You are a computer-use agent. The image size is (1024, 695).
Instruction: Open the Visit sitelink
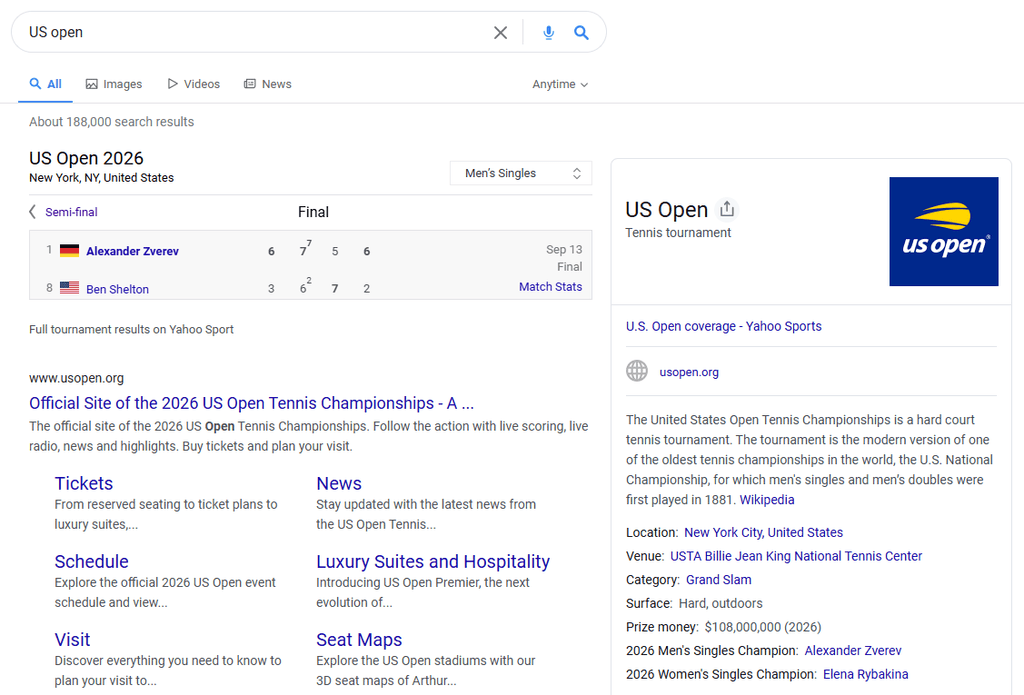72,639
